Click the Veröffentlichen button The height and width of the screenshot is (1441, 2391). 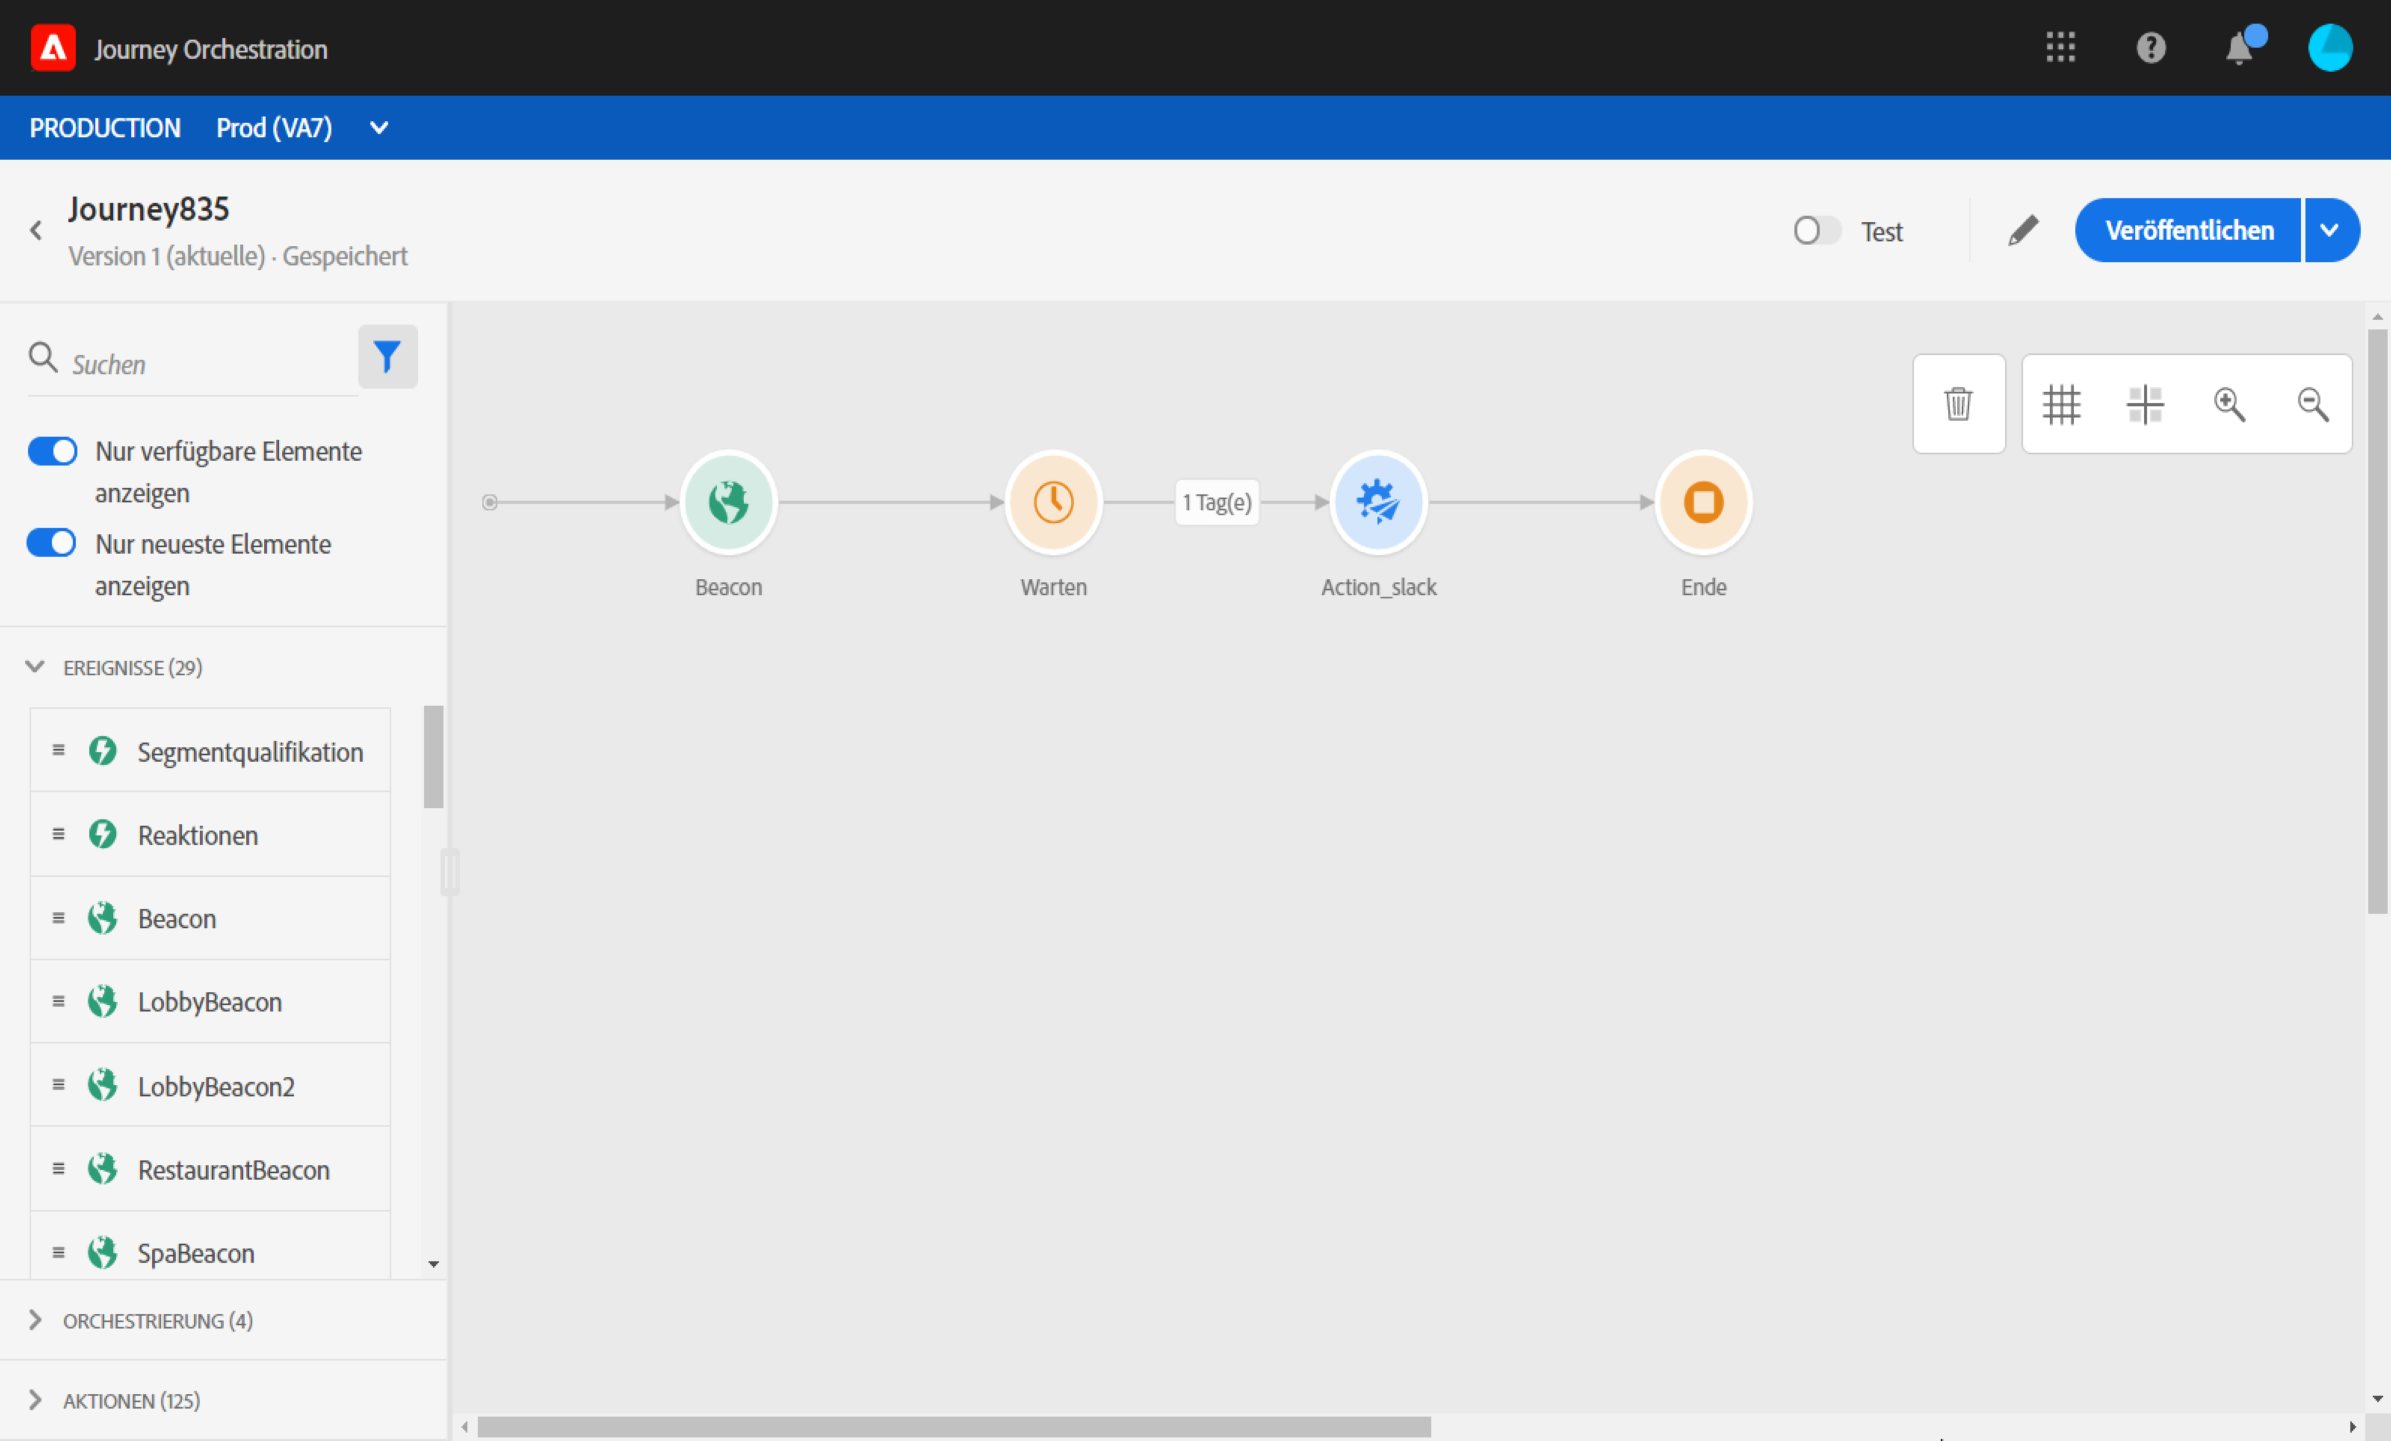click(2188, 231)
